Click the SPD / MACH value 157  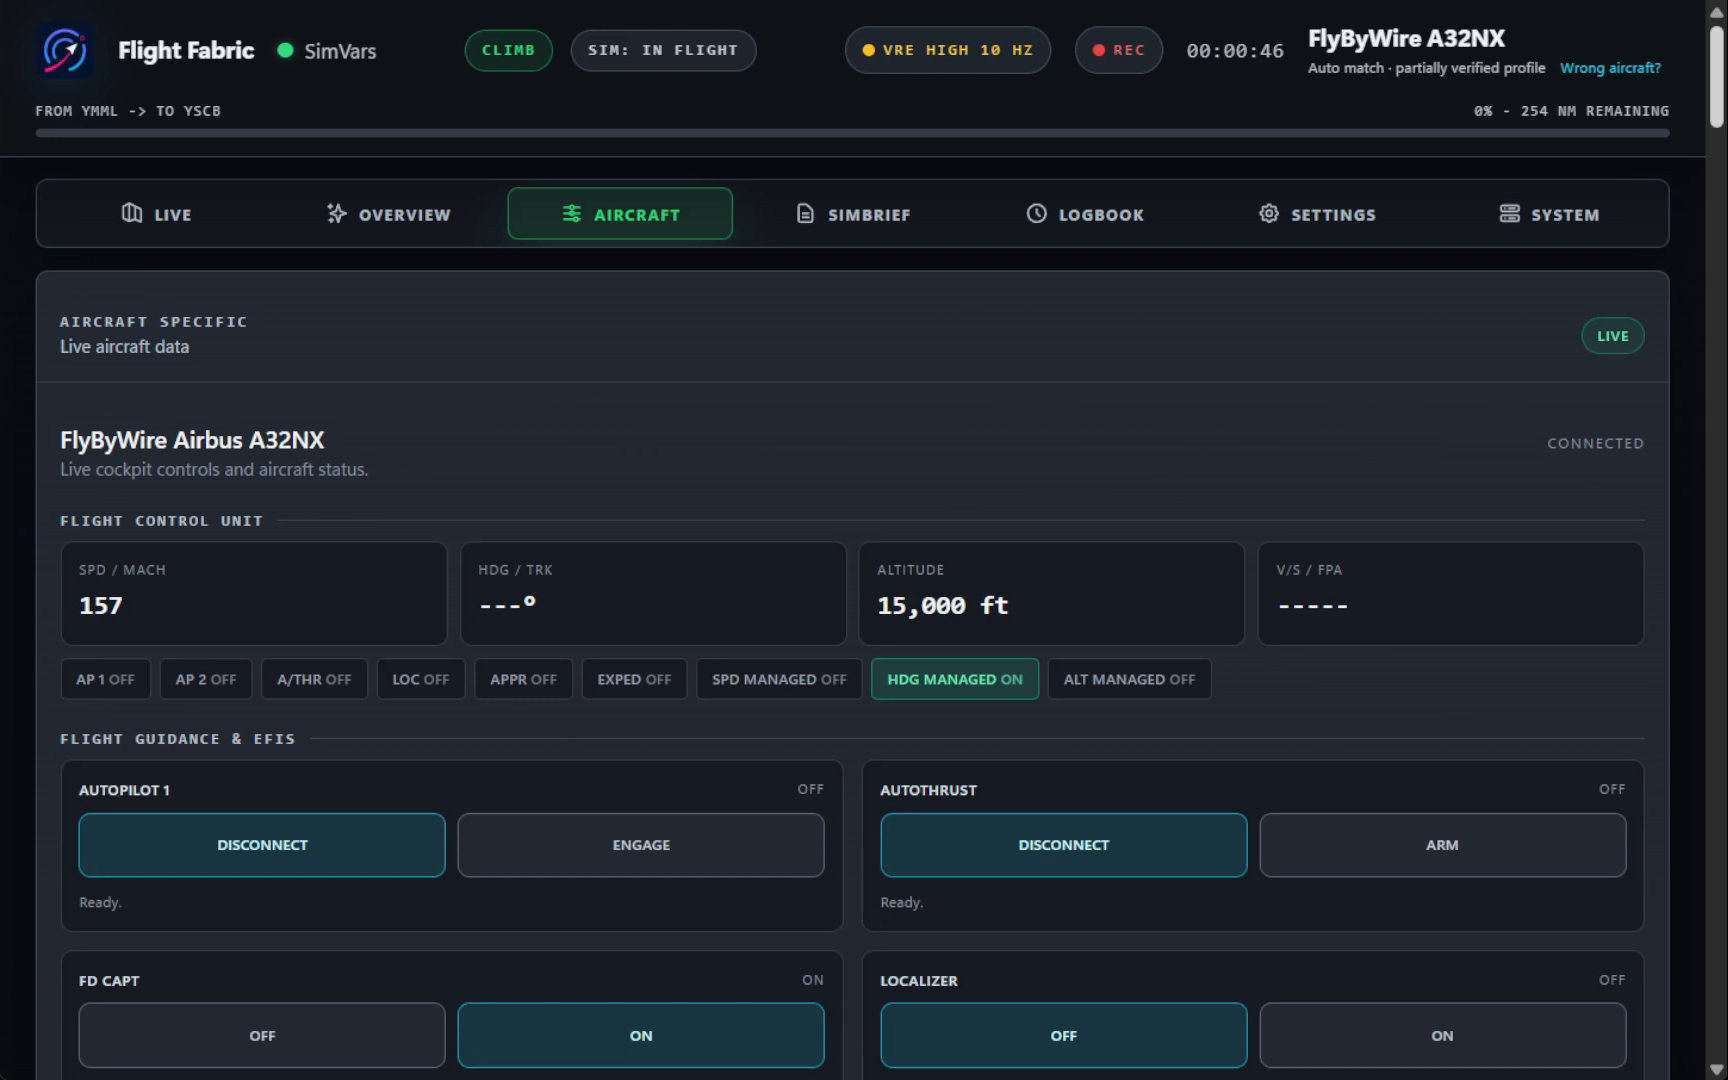coord(101,605)
